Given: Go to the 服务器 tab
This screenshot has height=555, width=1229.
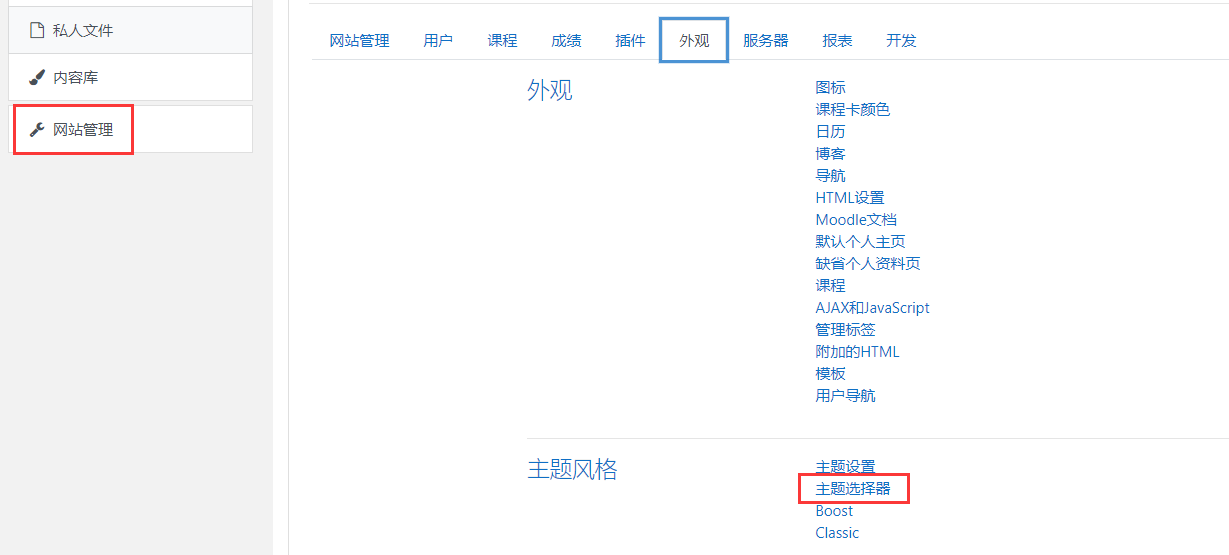Looking at the screenshot, I should 765,41.
